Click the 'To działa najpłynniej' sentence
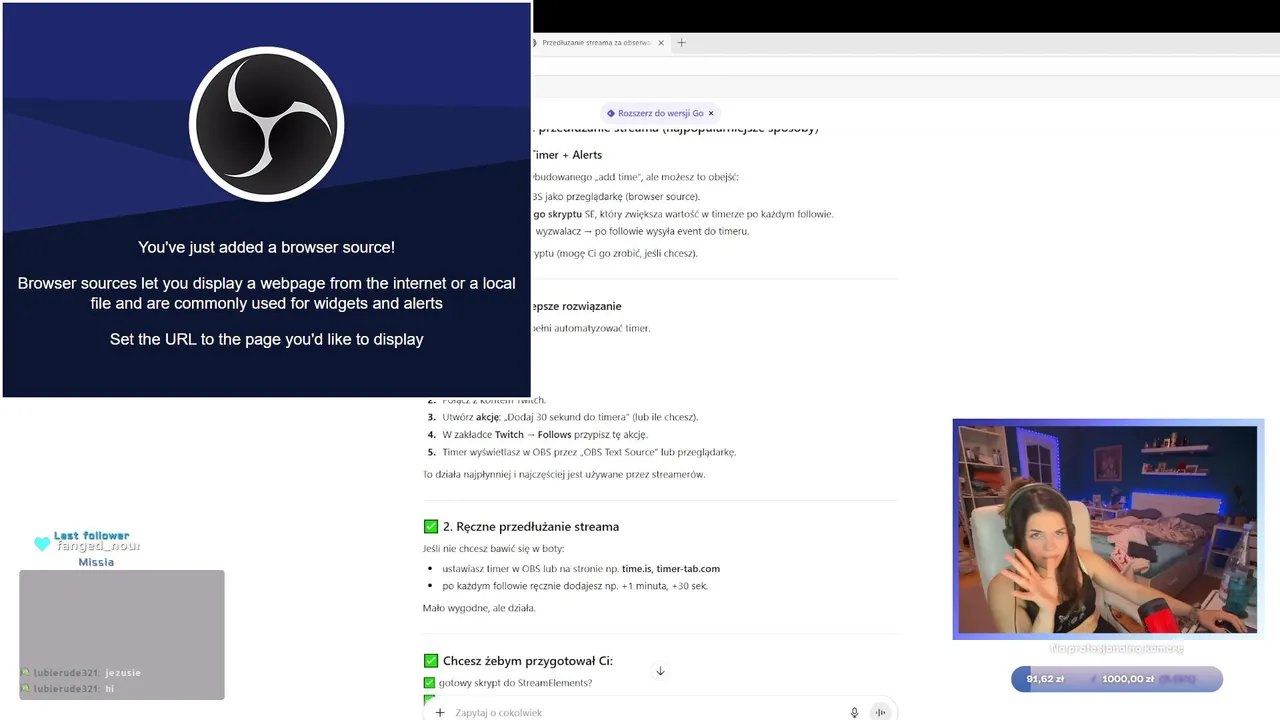Image resolution: width=1280 pixels, height=720 pixels. (x=564, y=474)
